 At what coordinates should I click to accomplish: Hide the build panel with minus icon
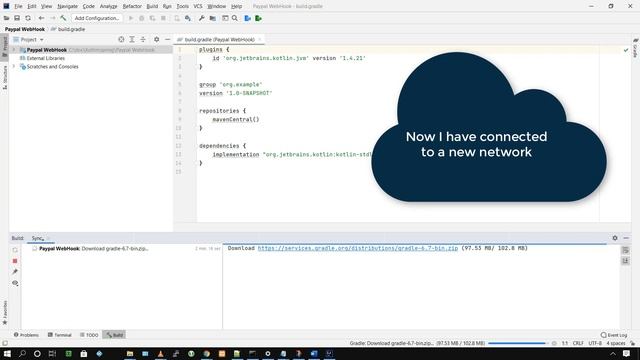click(626, 238)
